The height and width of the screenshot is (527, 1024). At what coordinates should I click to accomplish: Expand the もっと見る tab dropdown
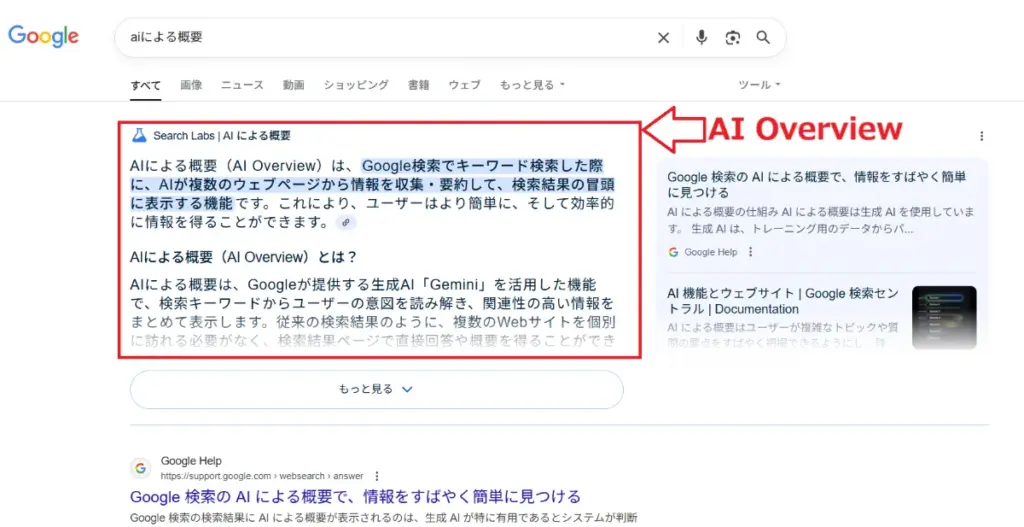(532, 85)
